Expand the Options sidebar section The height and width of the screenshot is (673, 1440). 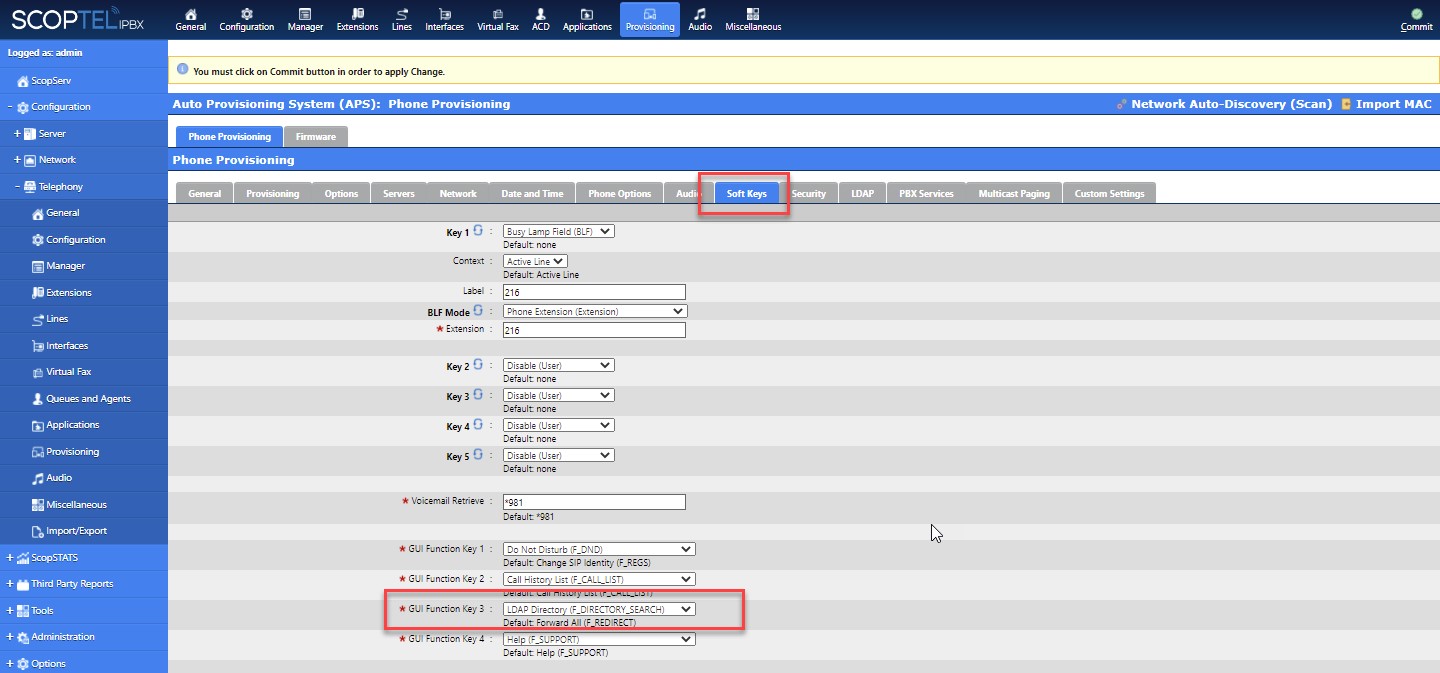(10, 663)
